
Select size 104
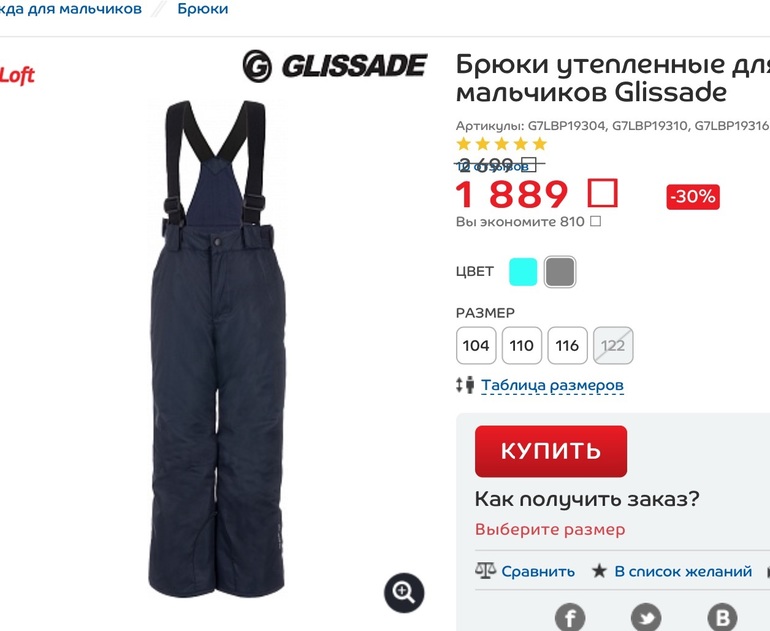click(476, 345)
